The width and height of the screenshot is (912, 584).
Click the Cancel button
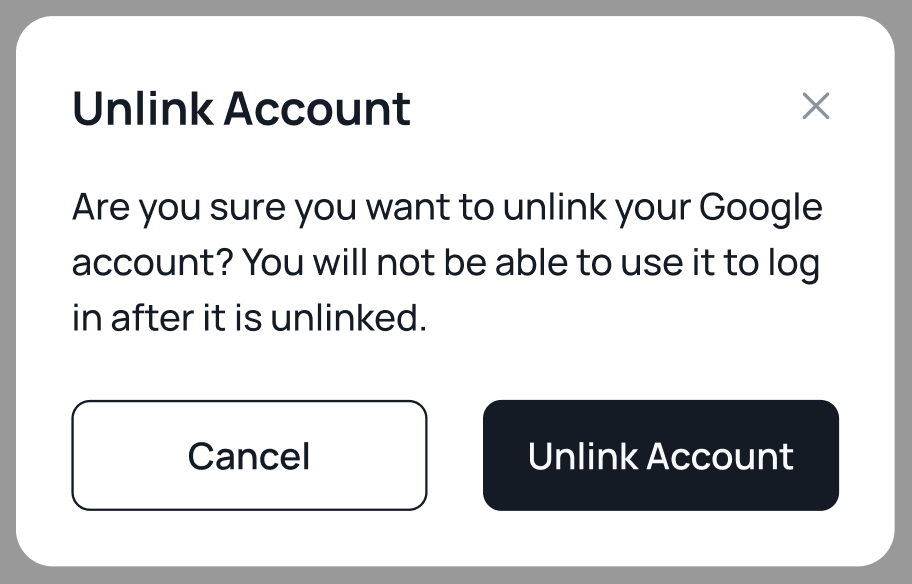pyautogui.click(x=249, y=456)
